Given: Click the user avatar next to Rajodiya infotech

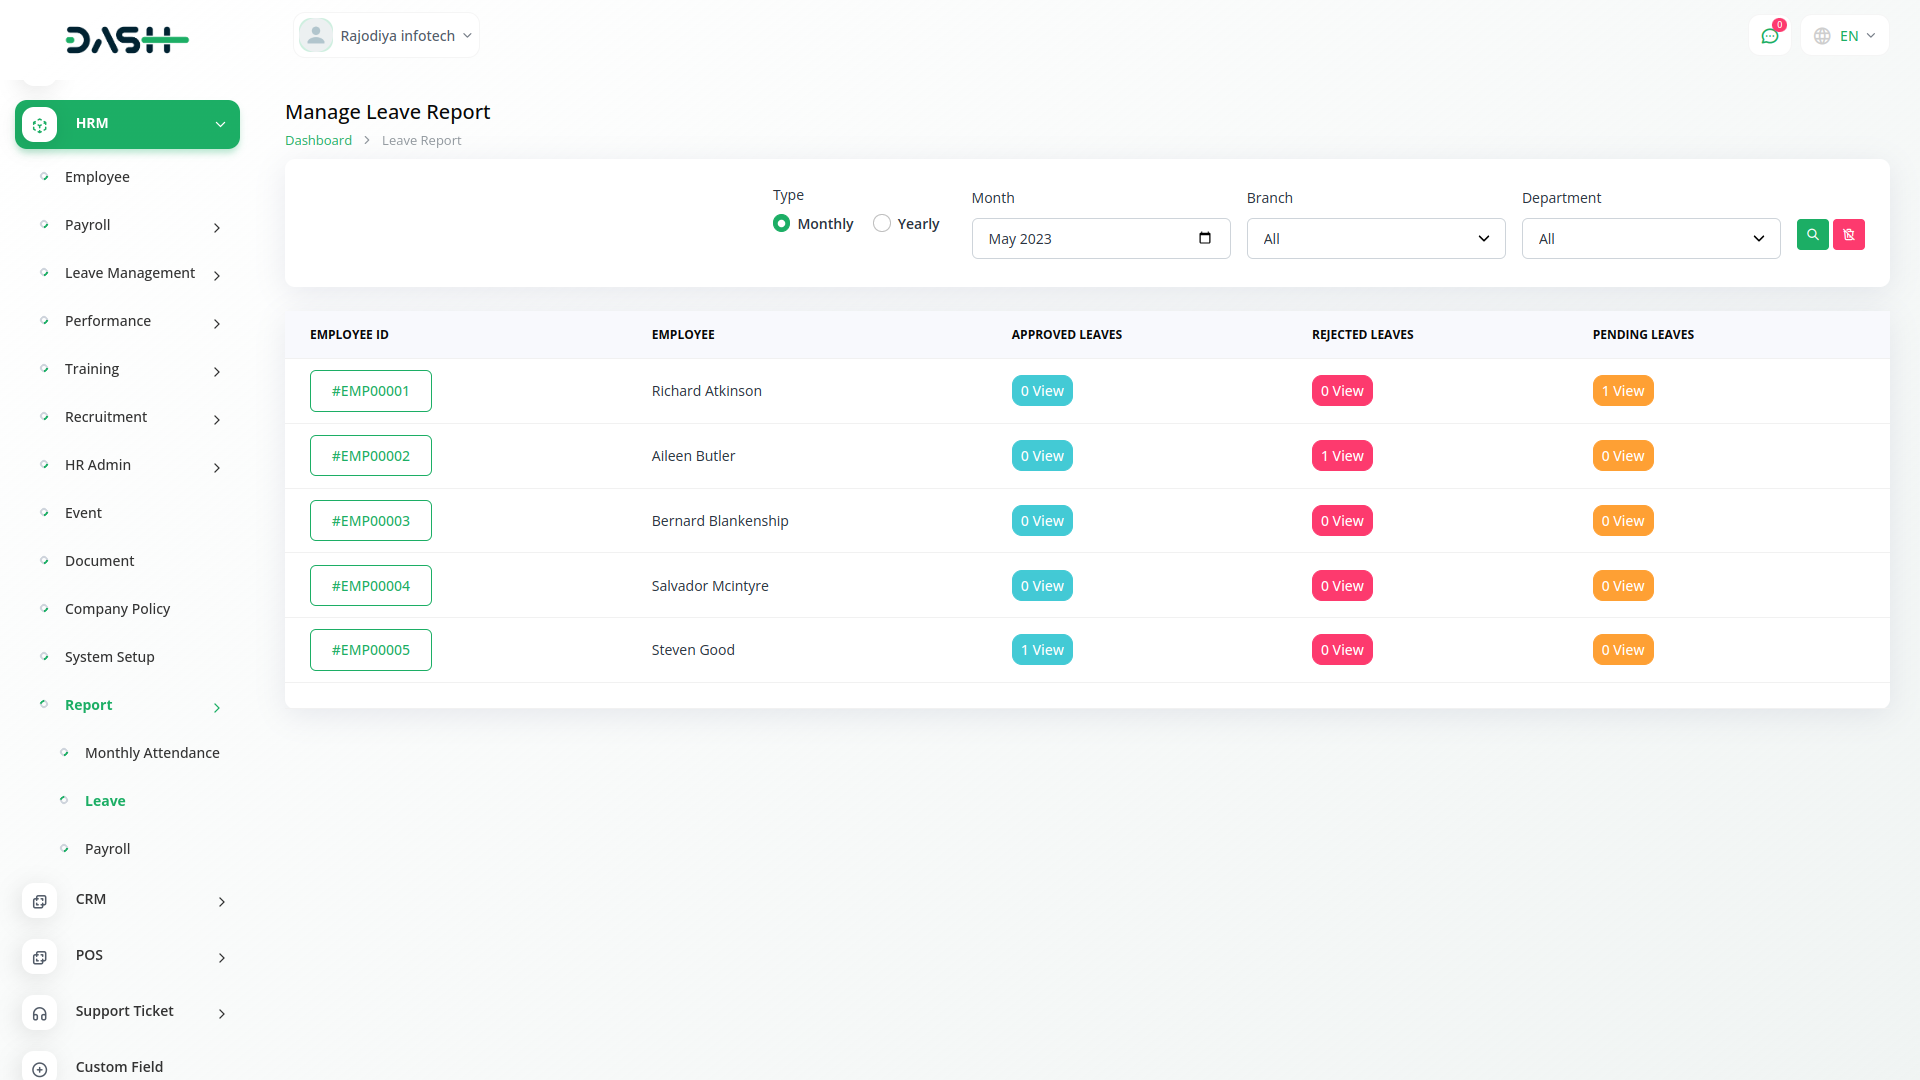Looking at the screenshot, I should pos(316,36).
